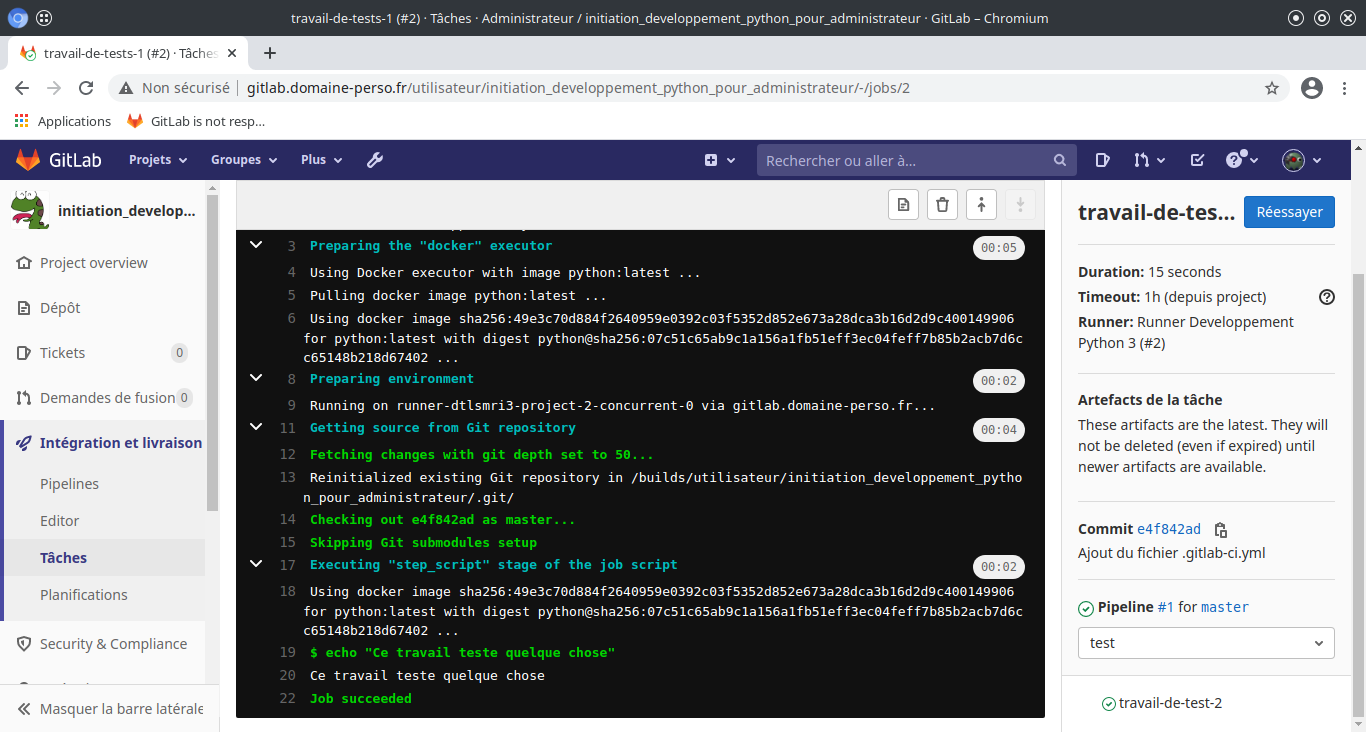The width and height of the screenshot is (1366, 732).
Task: Click the Réessayer button
Action: click(x=1288, y=212)
